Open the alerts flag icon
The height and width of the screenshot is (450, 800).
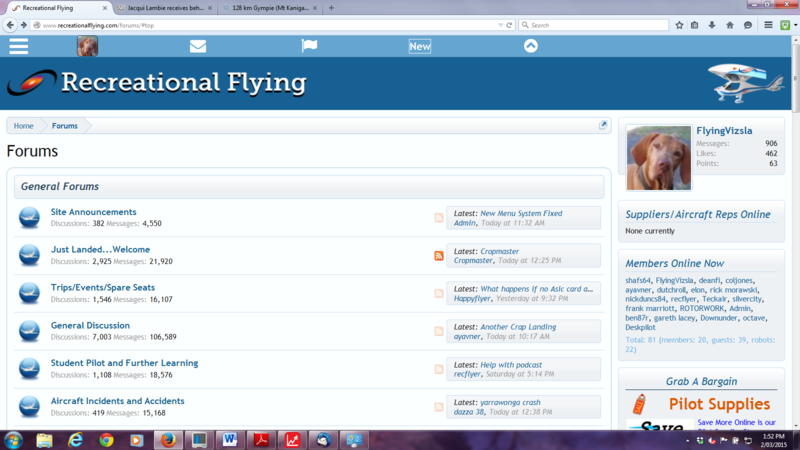[x=309, y=46]
